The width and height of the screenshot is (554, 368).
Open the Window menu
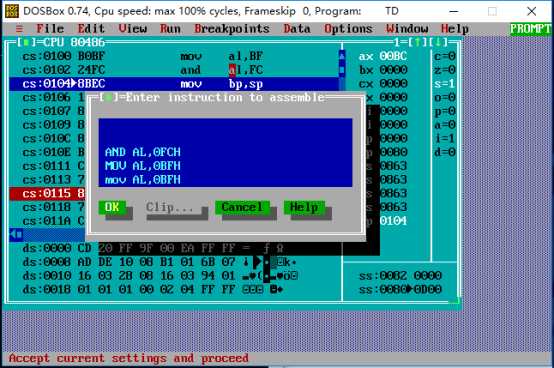click(407, 29)
